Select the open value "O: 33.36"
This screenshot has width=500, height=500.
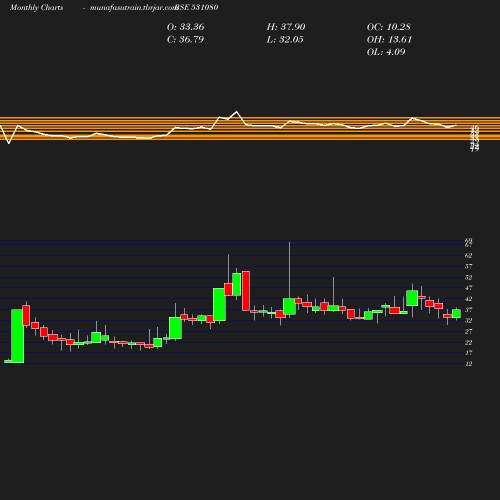point(185,27)
